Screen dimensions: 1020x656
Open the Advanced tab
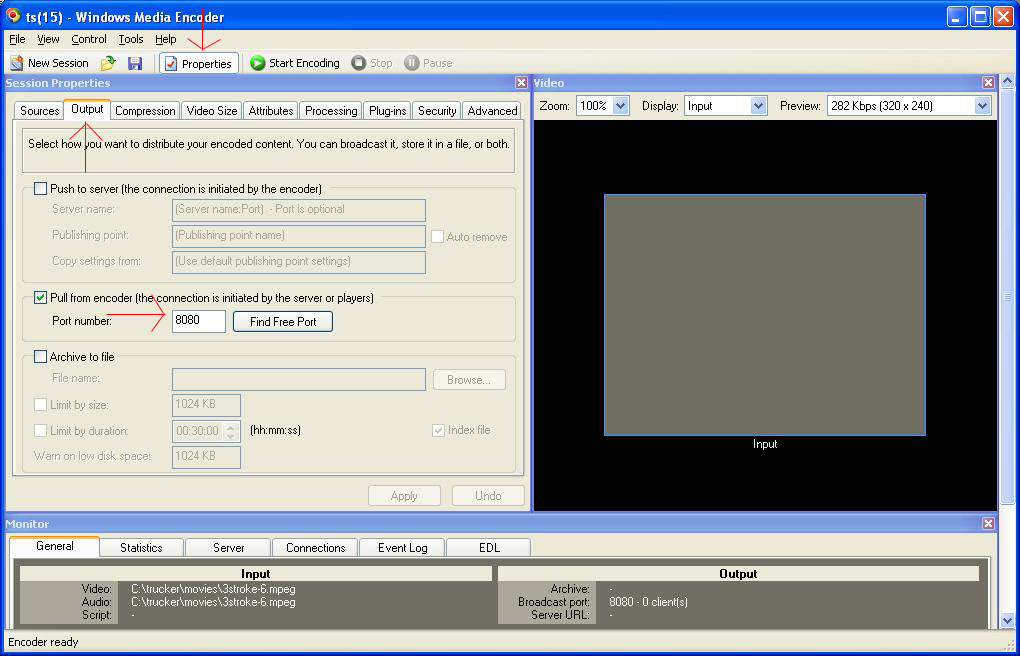tap(492, 111)
